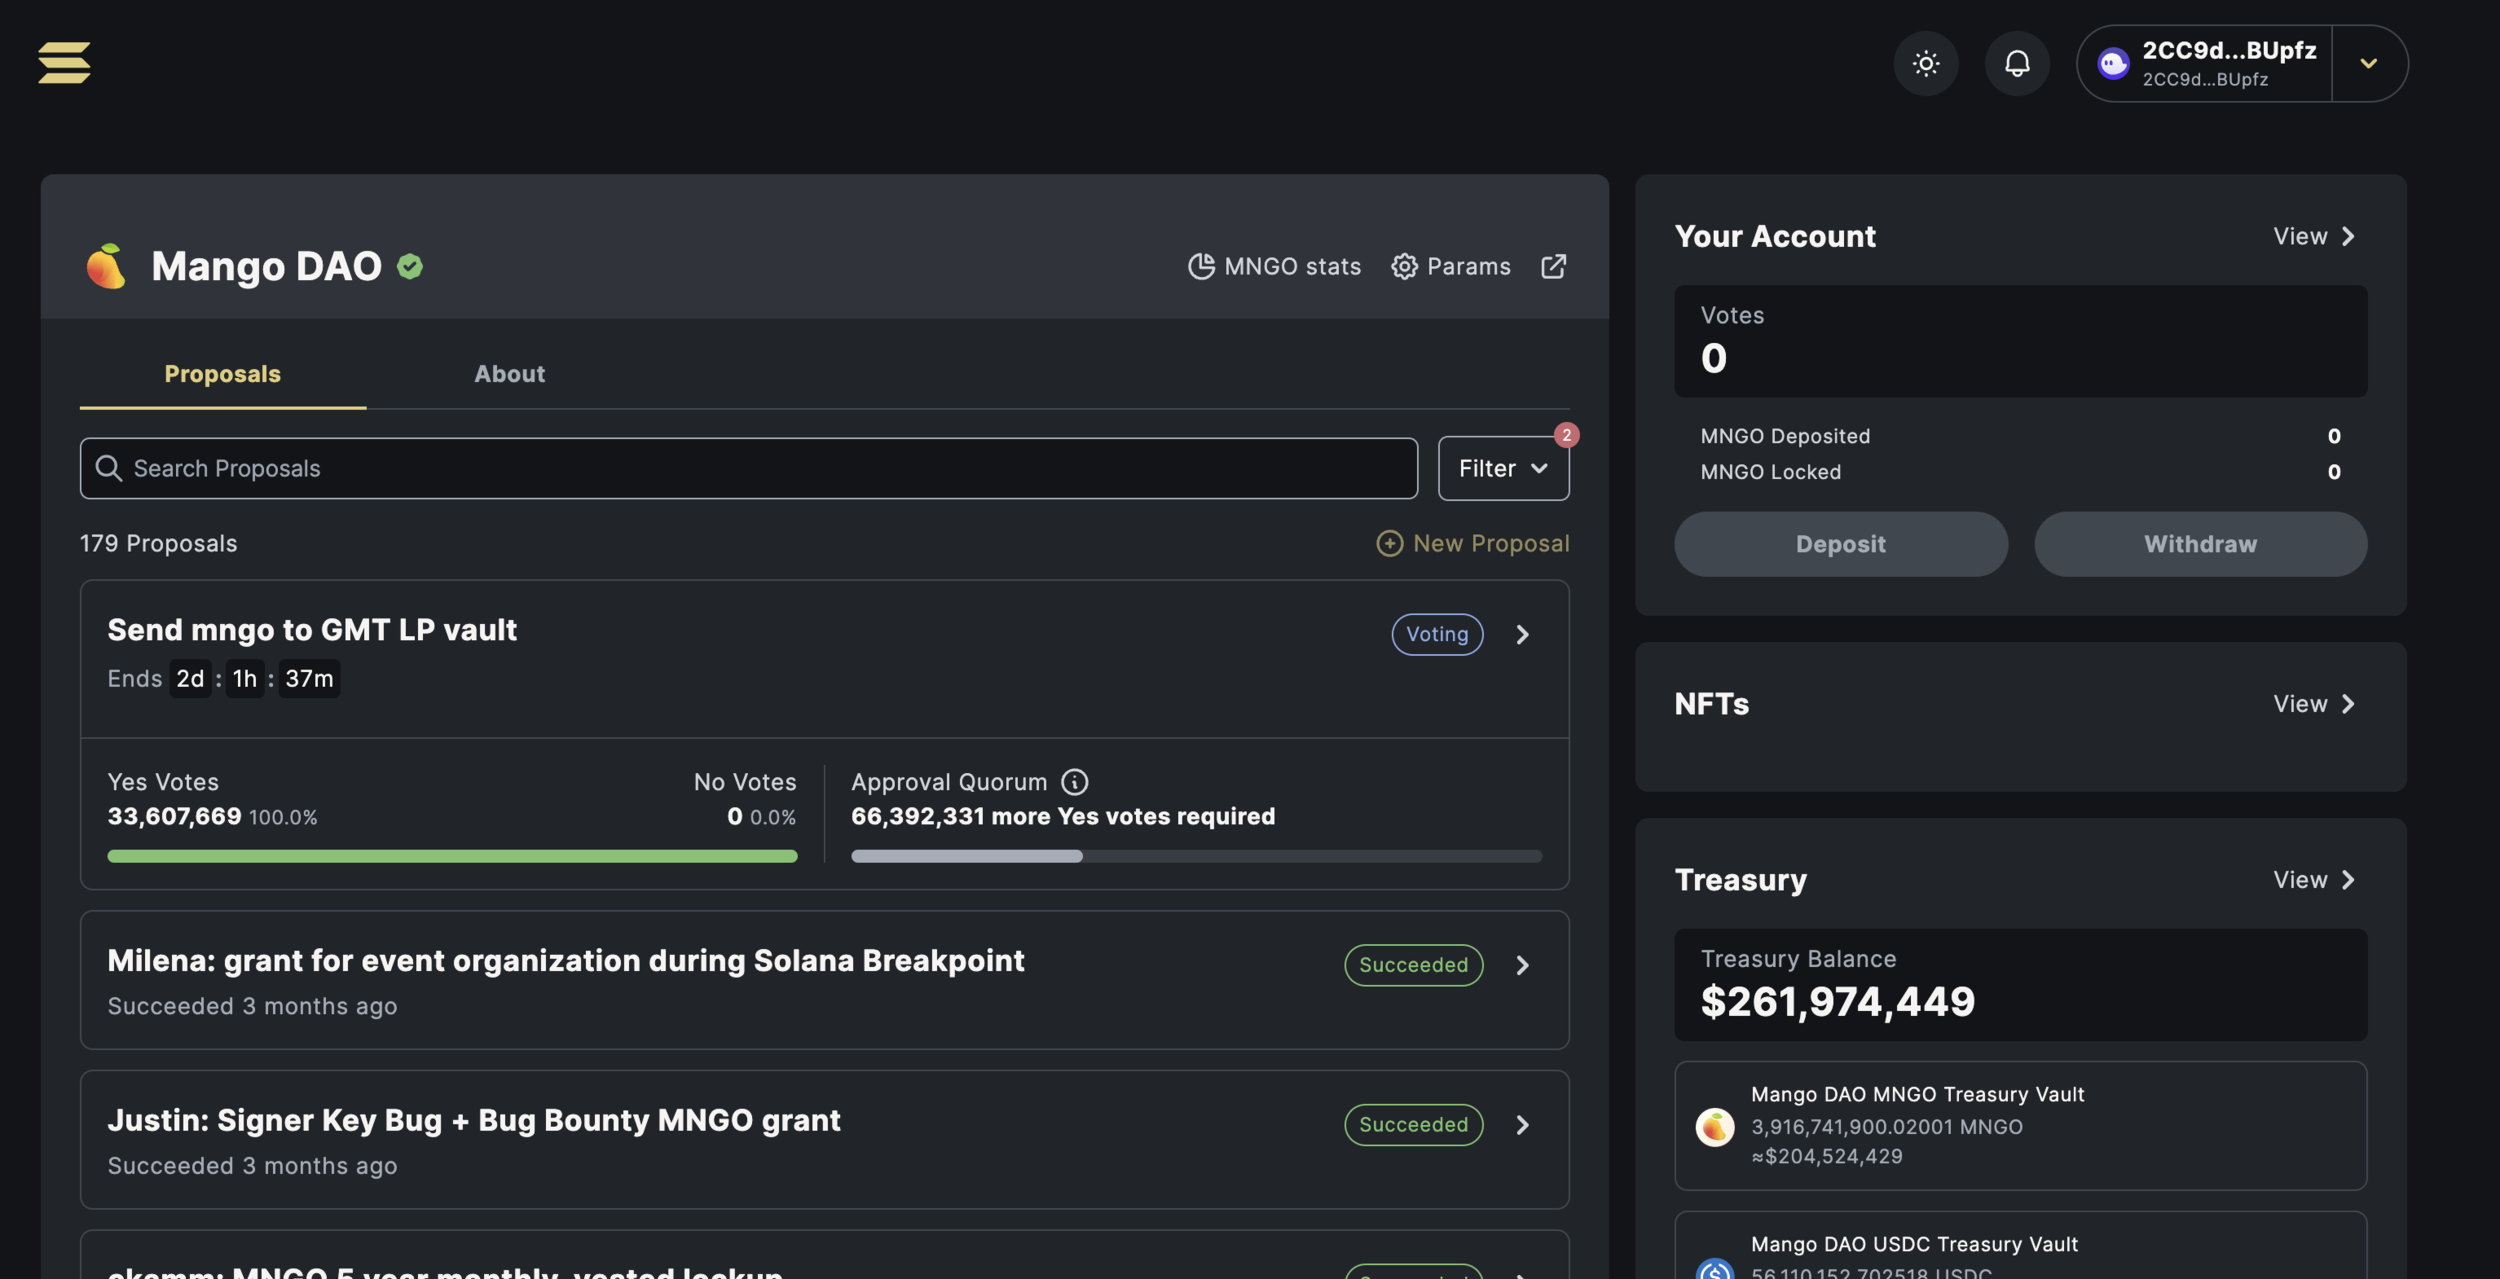Click the Realms hamburger logo icon

pyautogui.click(x=64, y=63)
